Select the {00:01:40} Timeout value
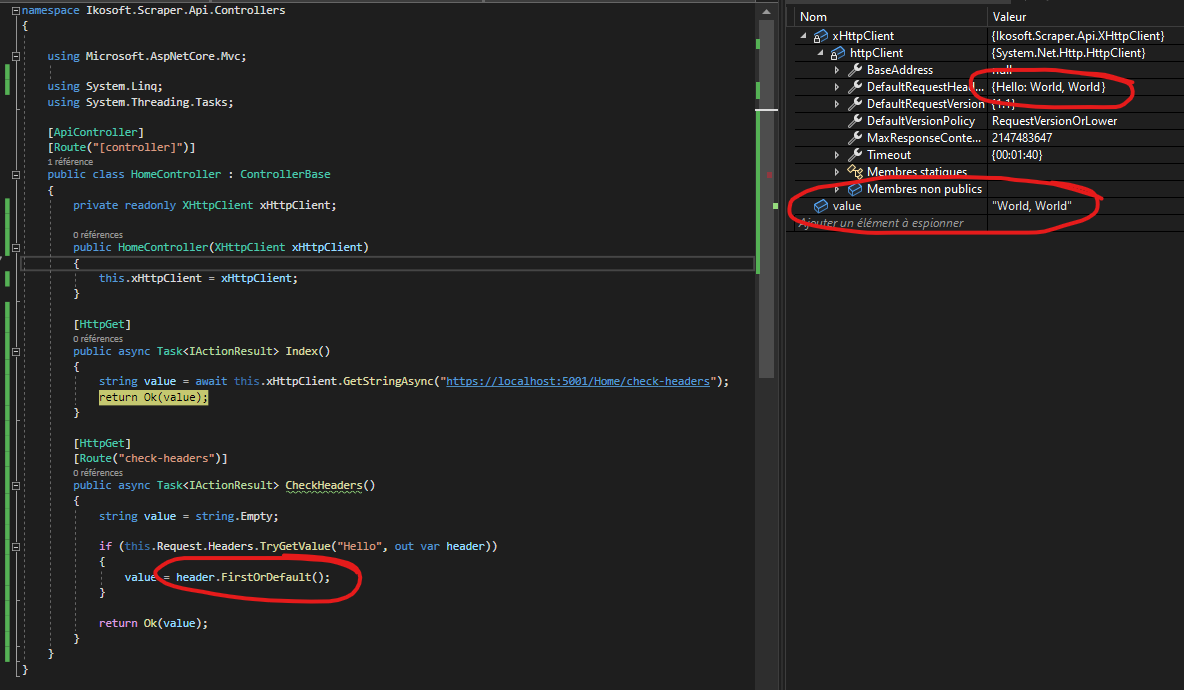The width and height of the screenshot is (1184, 690). [1016, 155]
